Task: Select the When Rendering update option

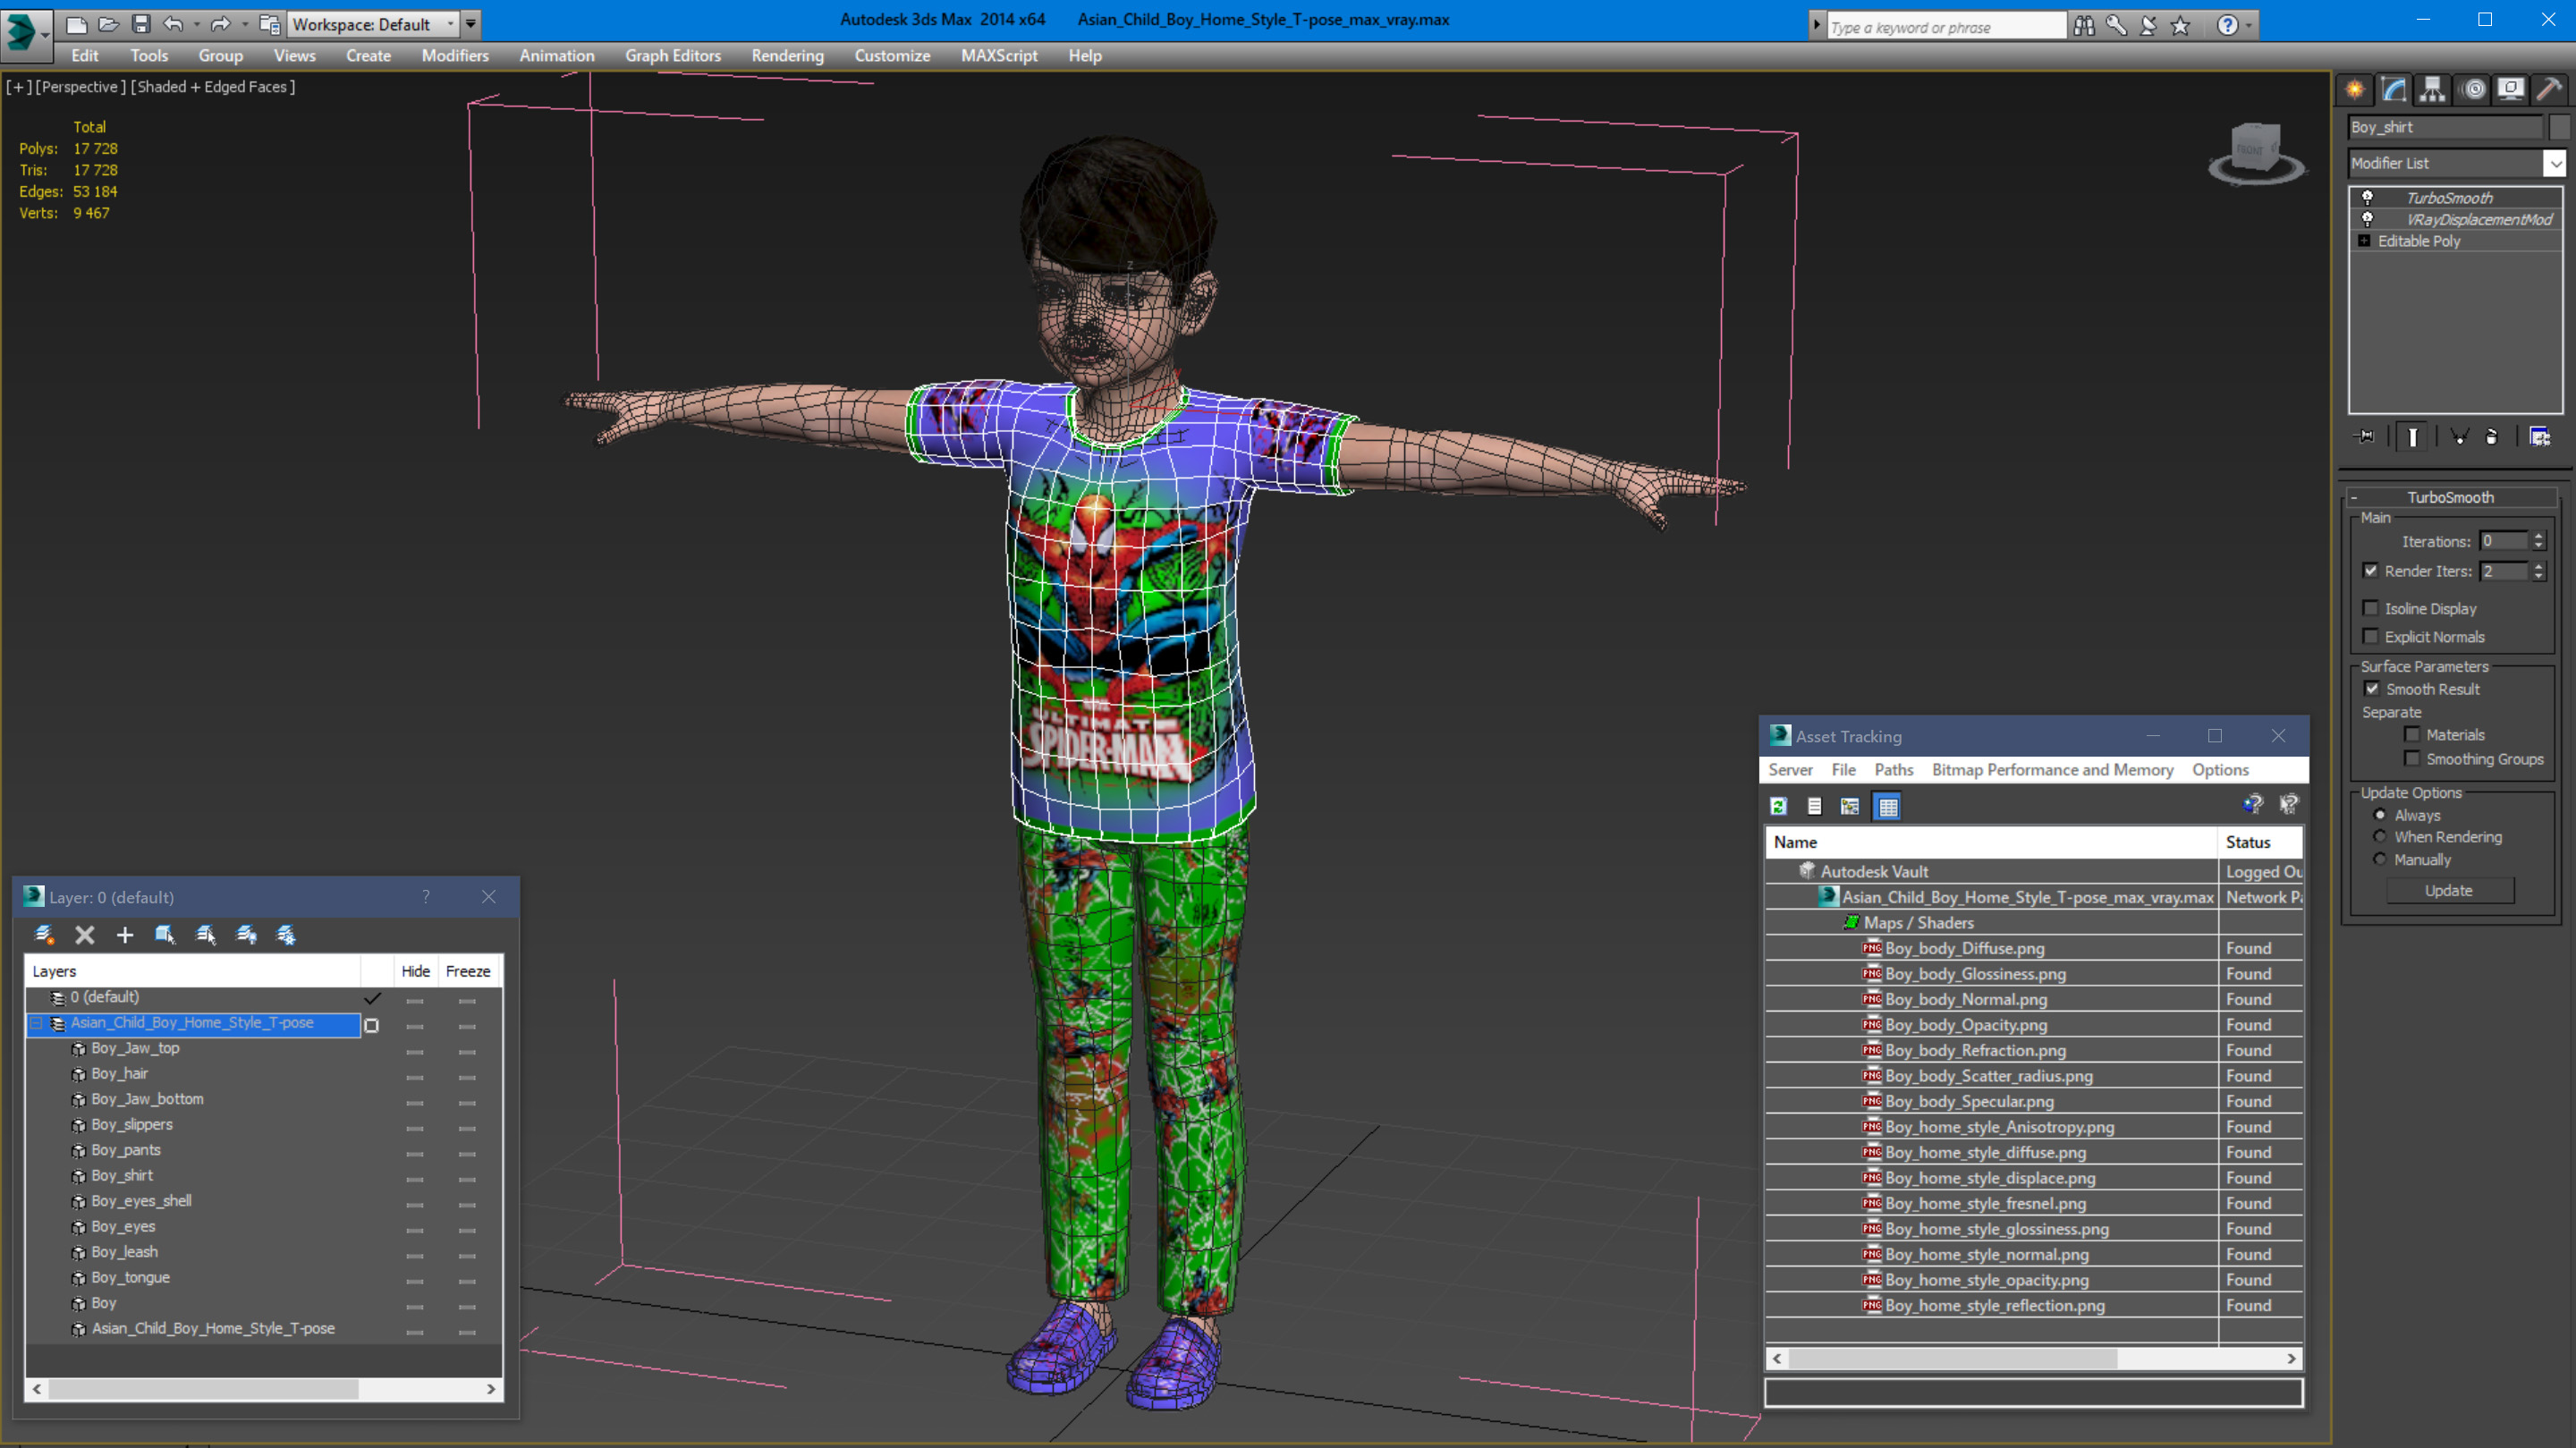Action: click(x=2380, y=837)
